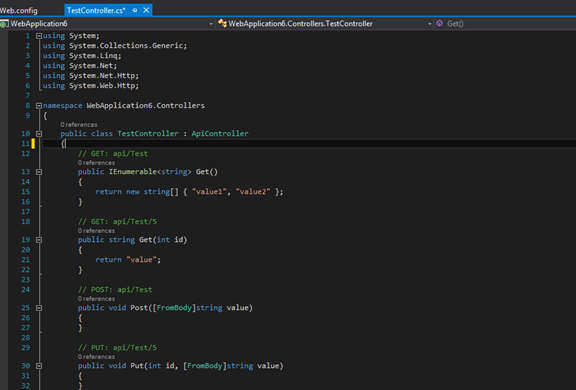Click the class icon beside WebApplication6.Controllers.TestController
Viewport: 576px width, 390px height.
pyautogui.click(x=222, y=24)
